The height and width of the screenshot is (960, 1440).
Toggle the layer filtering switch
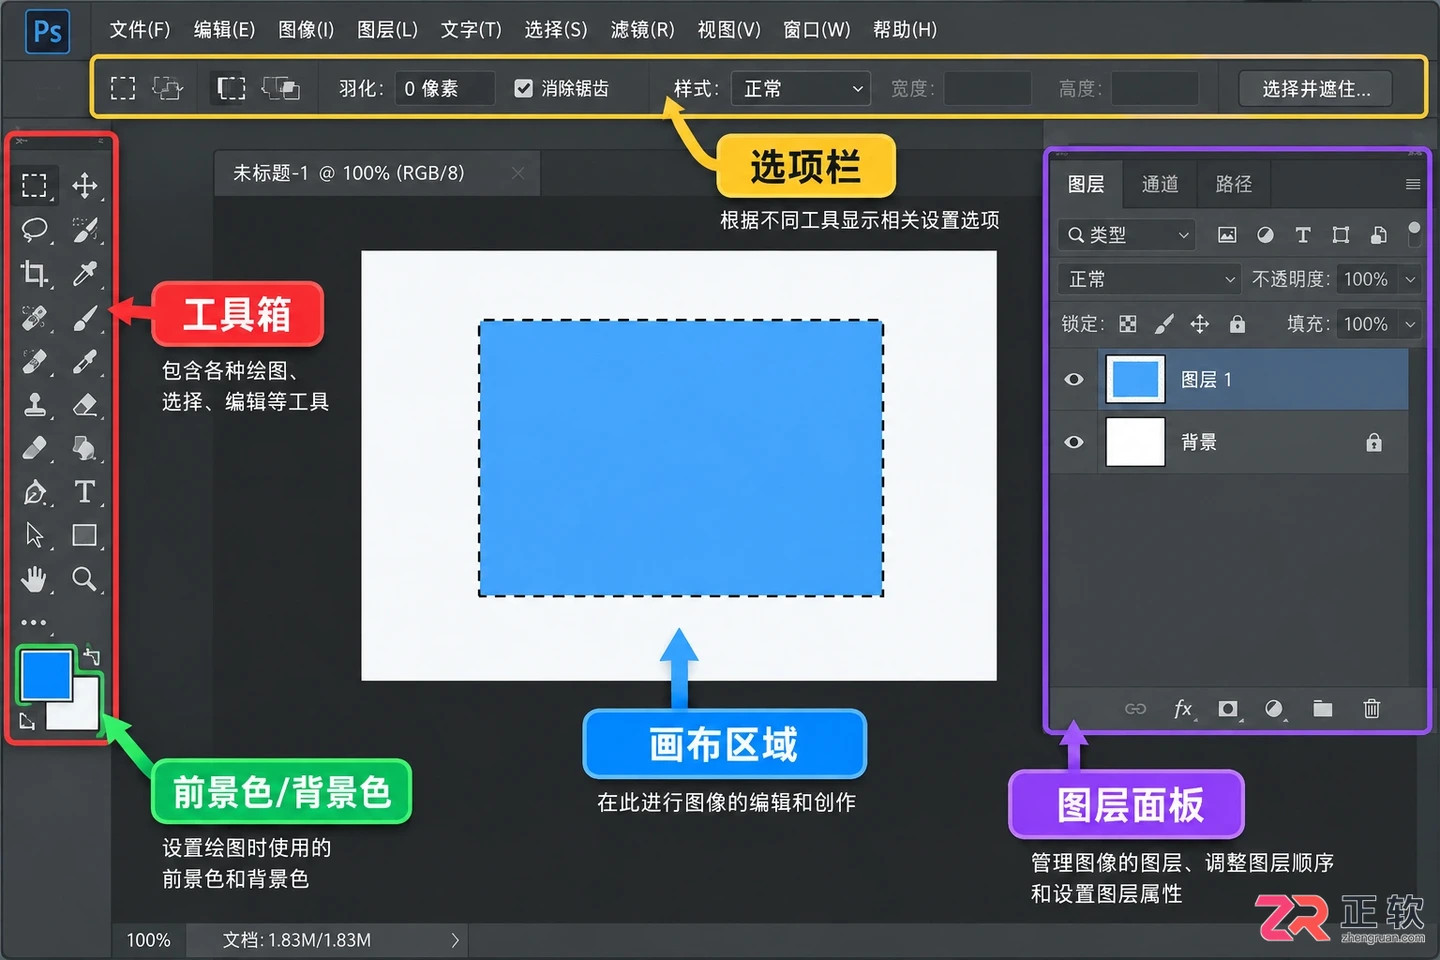1414,234
